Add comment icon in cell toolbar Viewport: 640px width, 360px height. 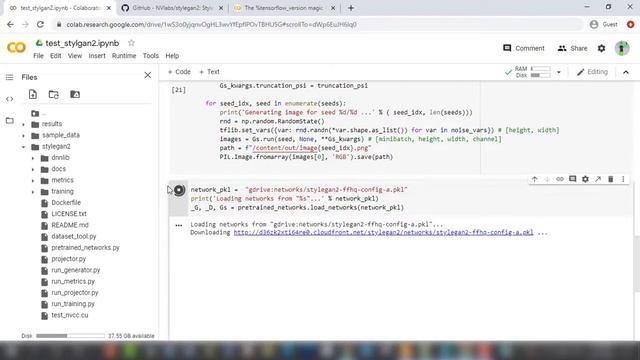tap(573, 179)
